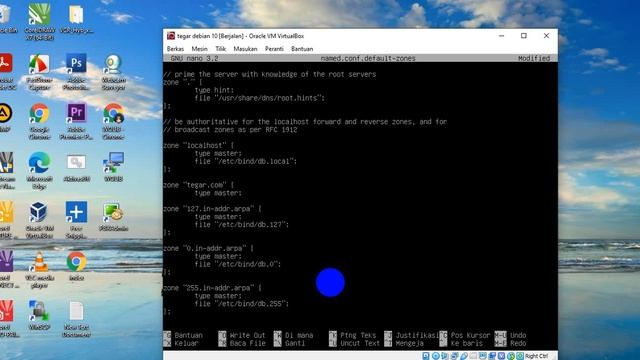Click the Keluar shortcut label

[x=186, y=343]
